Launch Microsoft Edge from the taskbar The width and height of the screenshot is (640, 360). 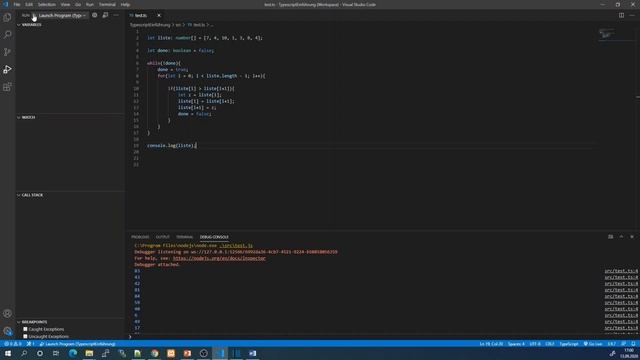[x=73, y=353]
